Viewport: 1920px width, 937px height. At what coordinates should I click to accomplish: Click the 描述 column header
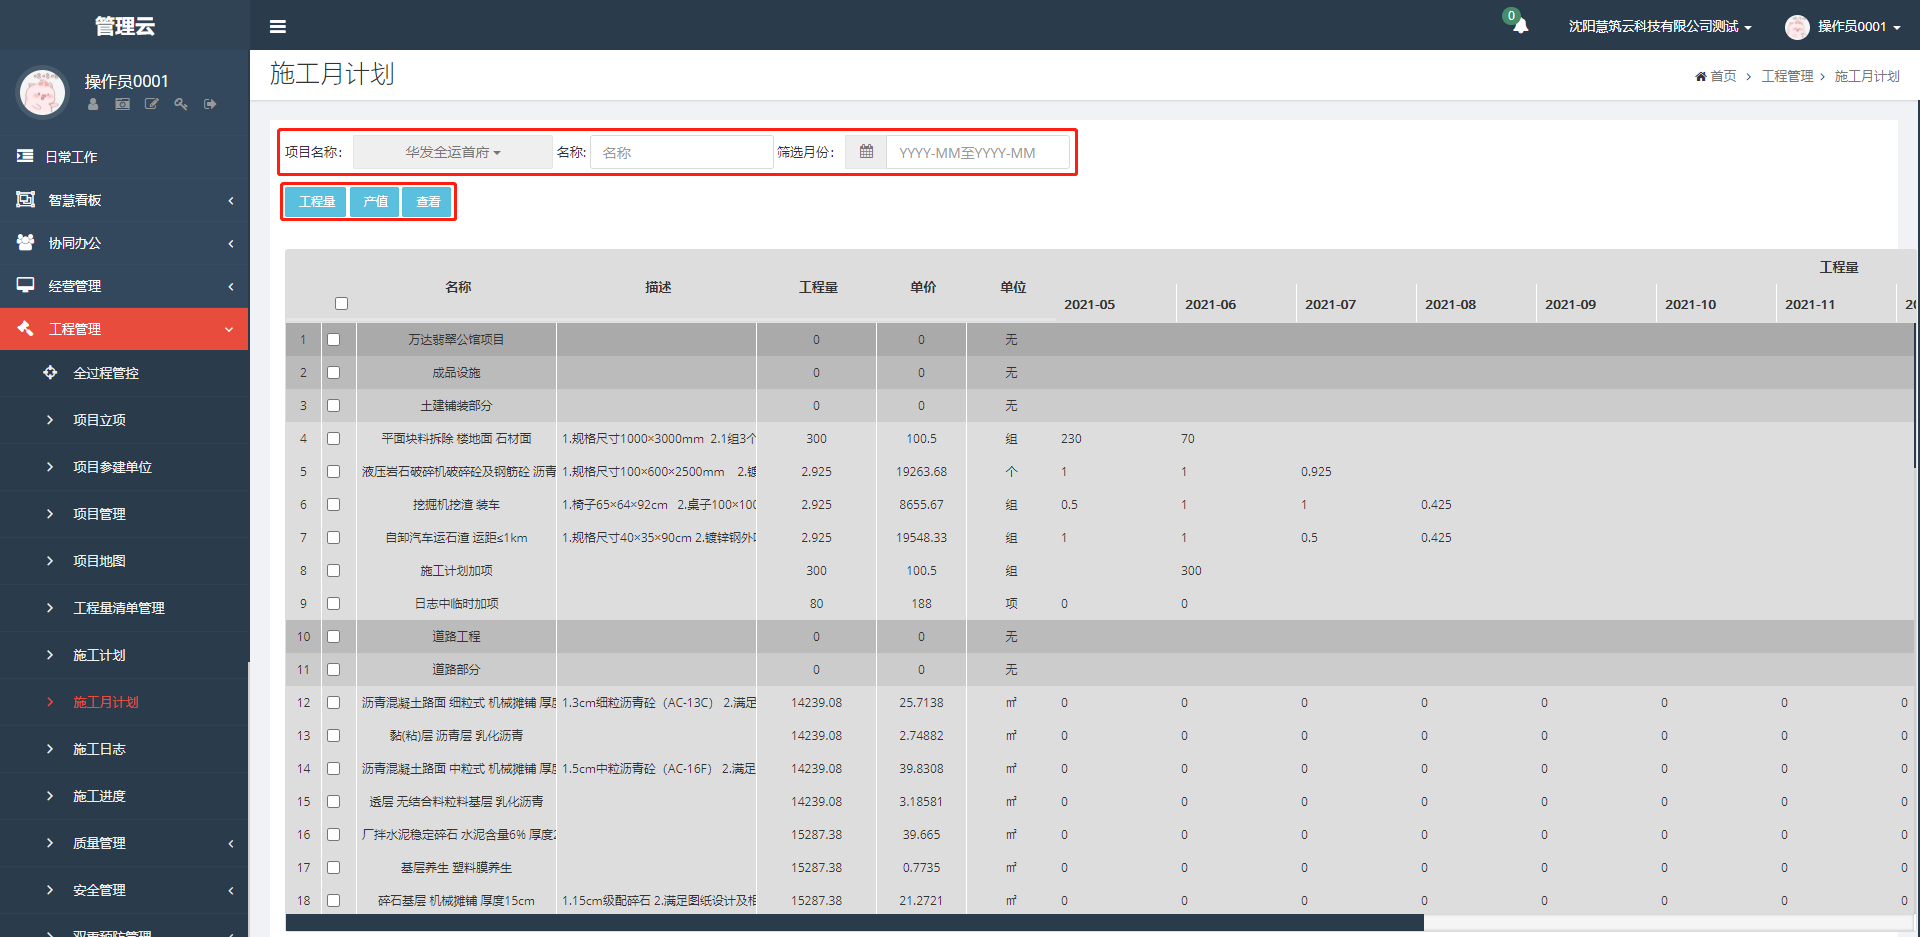[657, 287]
